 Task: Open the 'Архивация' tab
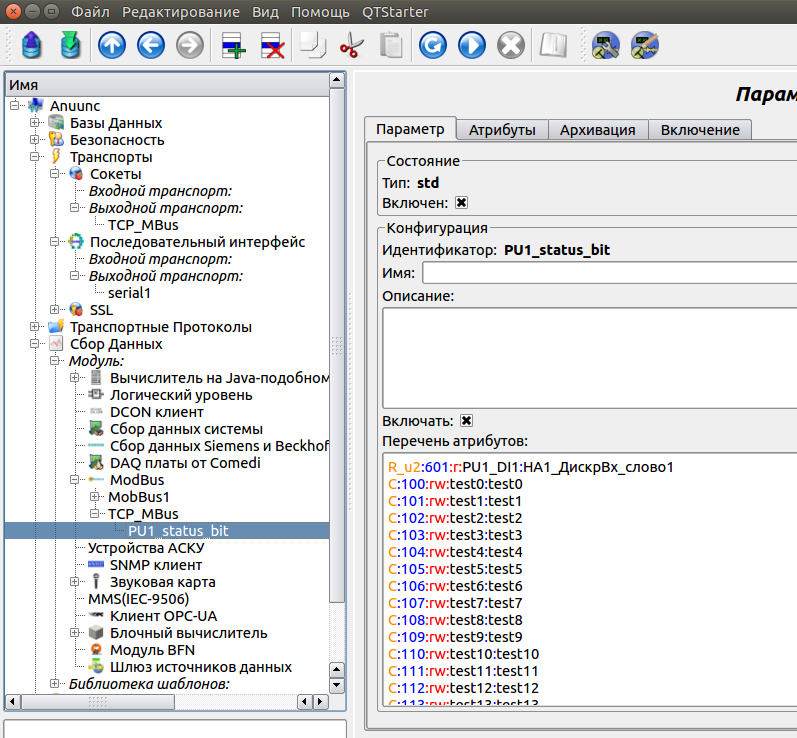pyautogui.click(x=597, y=130)
